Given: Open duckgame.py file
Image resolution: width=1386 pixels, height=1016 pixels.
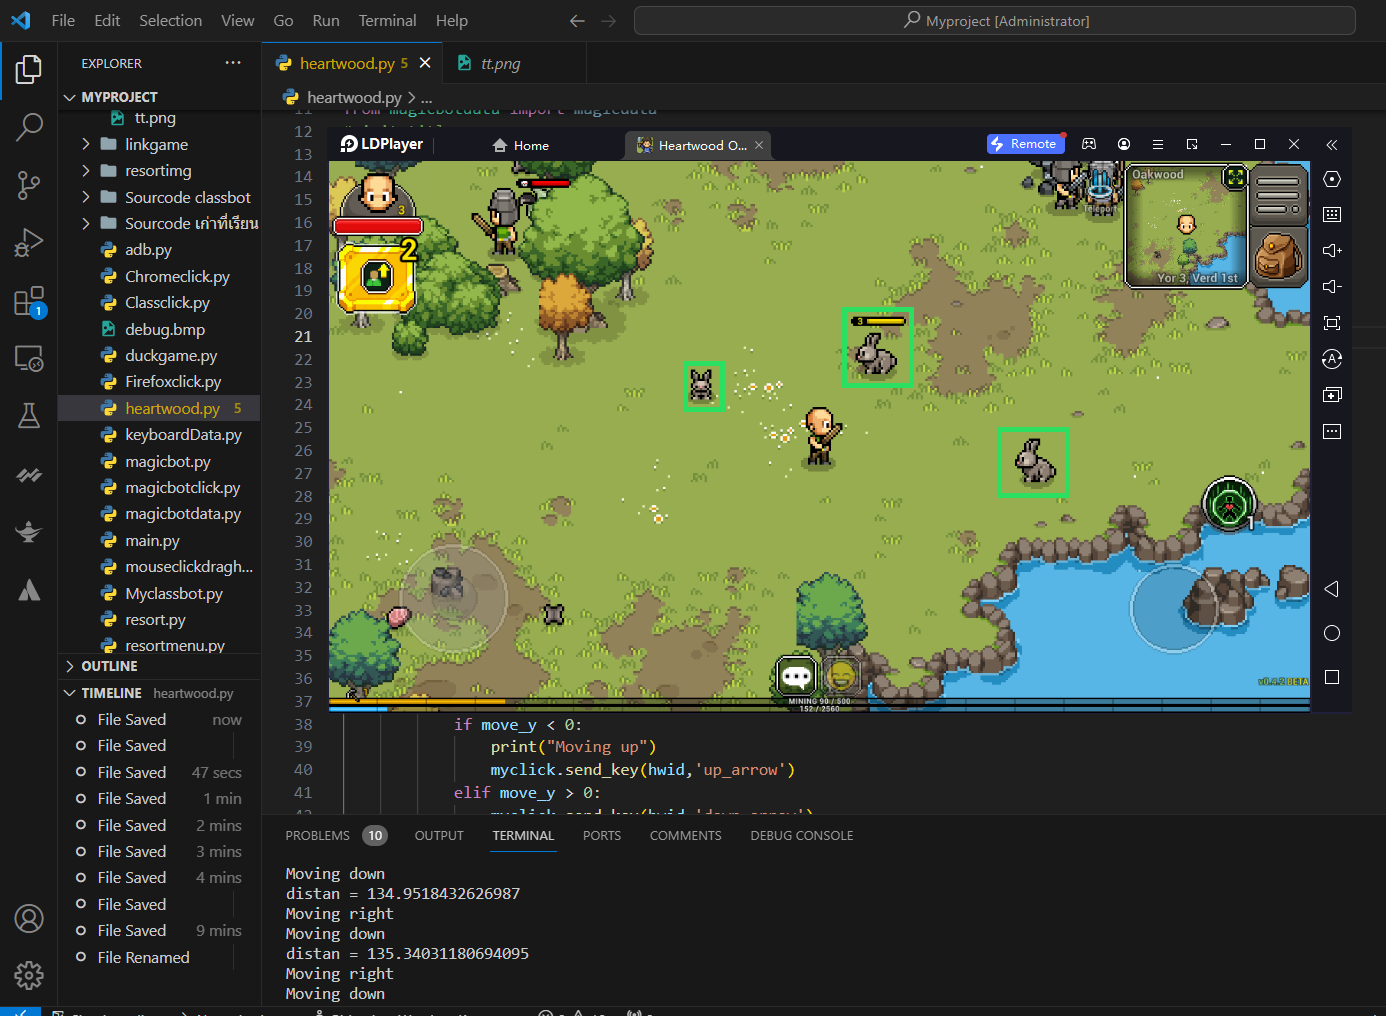Looking at the screenshot, I should click(171, 355).
